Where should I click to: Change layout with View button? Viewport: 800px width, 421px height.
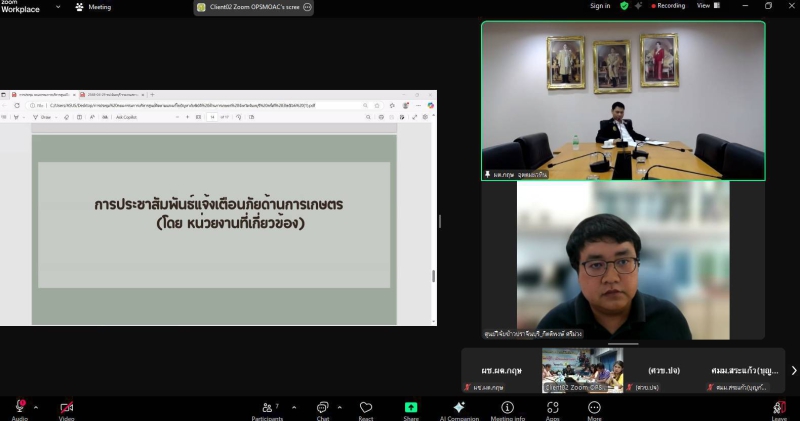coord(708,6)
